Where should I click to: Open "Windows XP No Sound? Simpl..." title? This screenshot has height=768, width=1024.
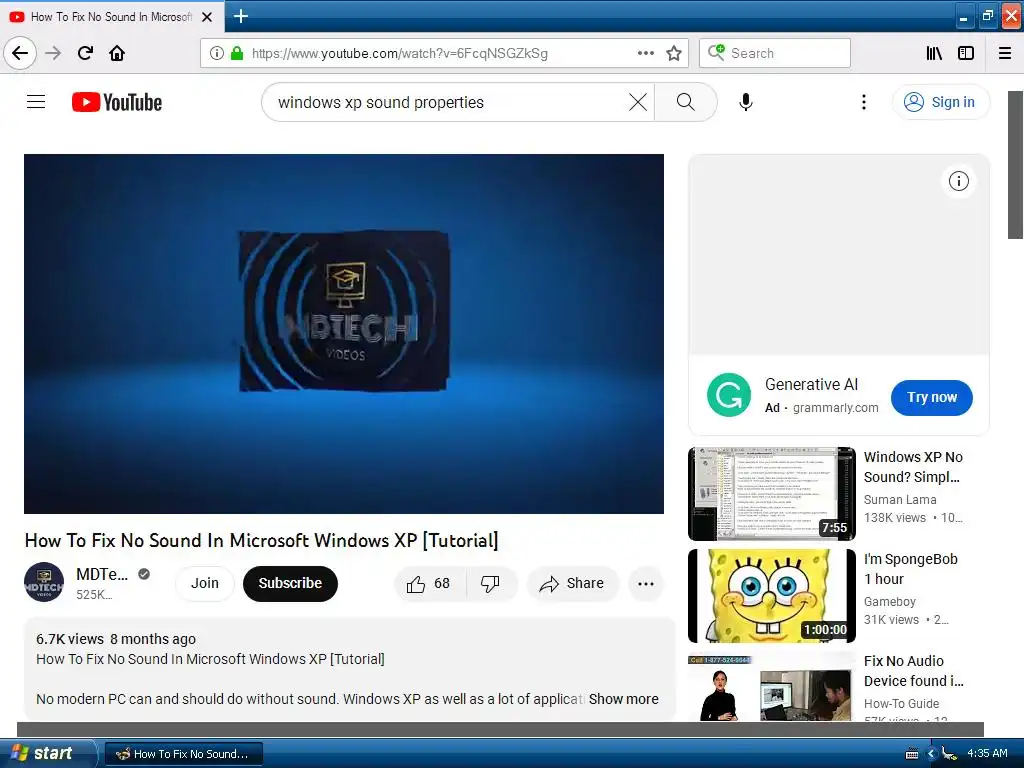pos(913,467)
